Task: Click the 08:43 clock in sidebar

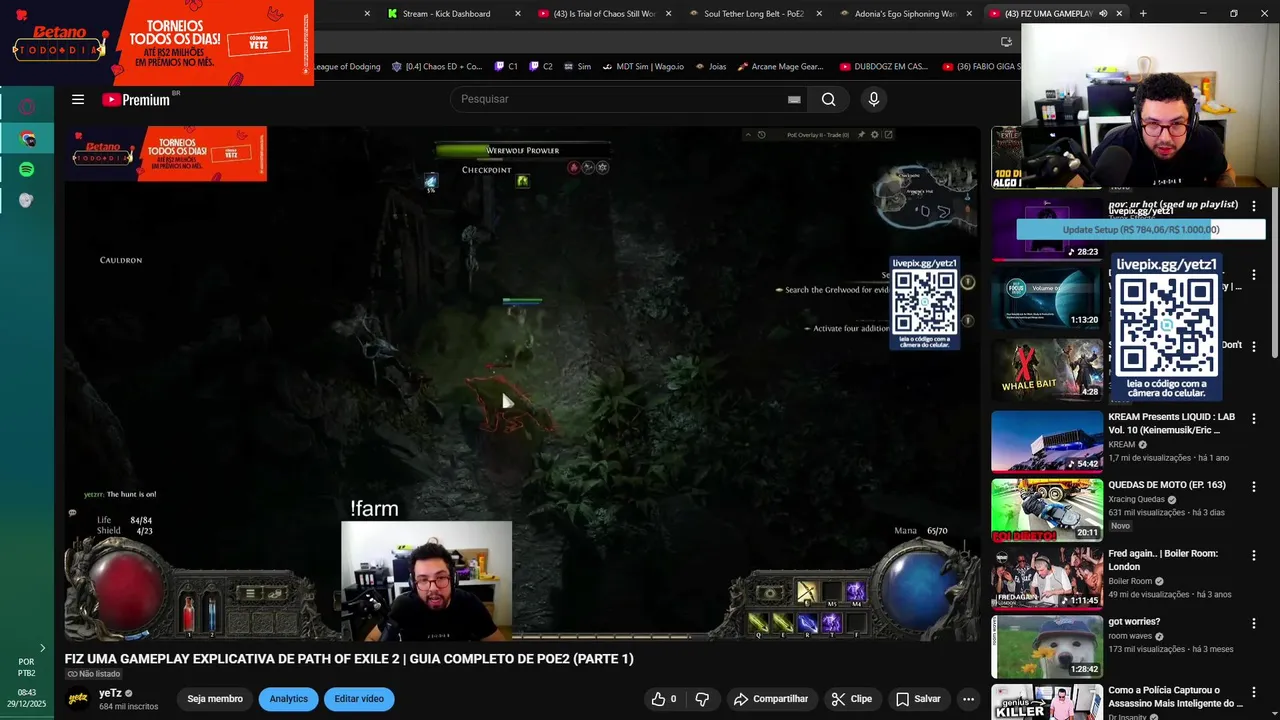Action: pos(27,692)
